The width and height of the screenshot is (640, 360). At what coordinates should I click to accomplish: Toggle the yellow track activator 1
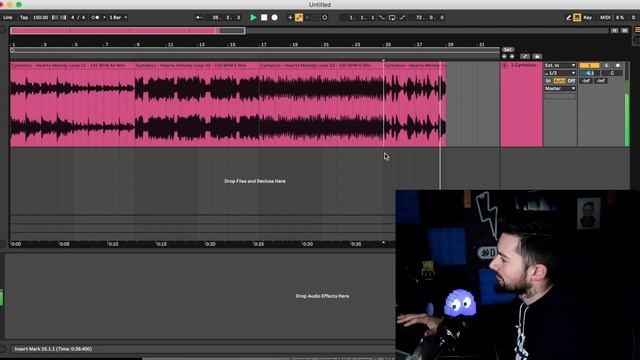coord(589,65)
